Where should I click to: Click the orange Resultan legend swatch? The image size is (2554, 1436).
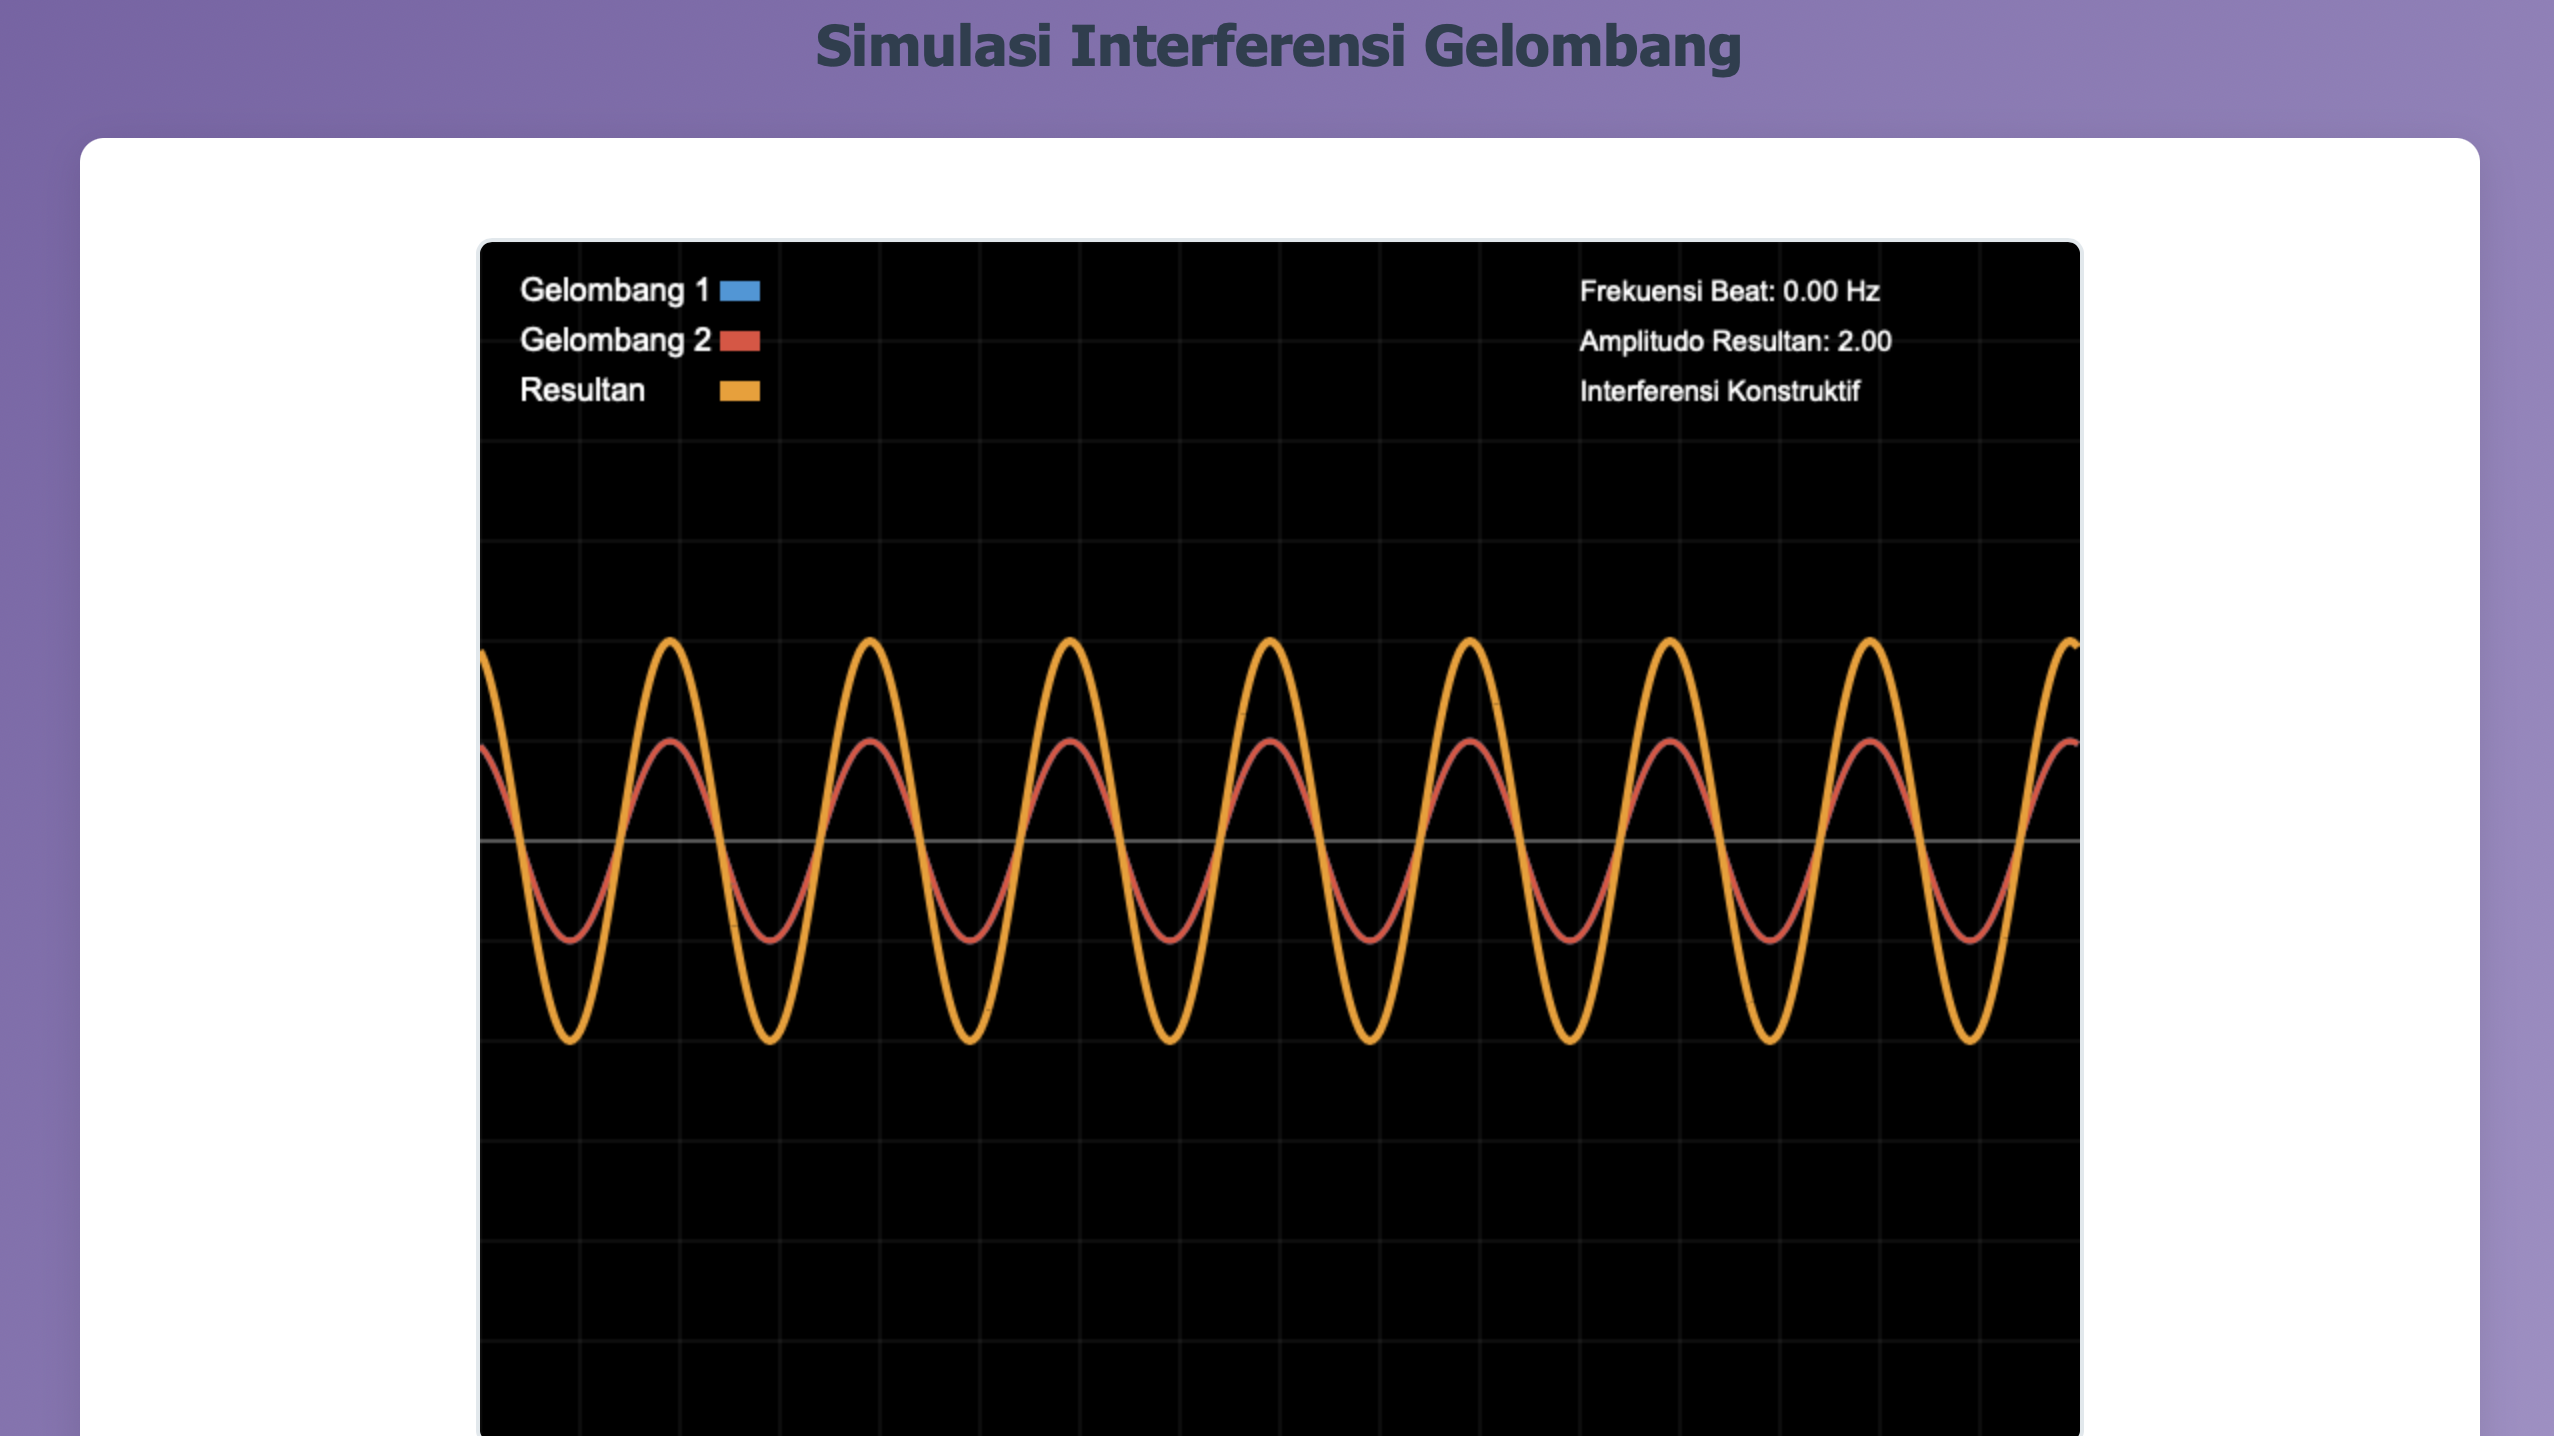tap(739, 391)
